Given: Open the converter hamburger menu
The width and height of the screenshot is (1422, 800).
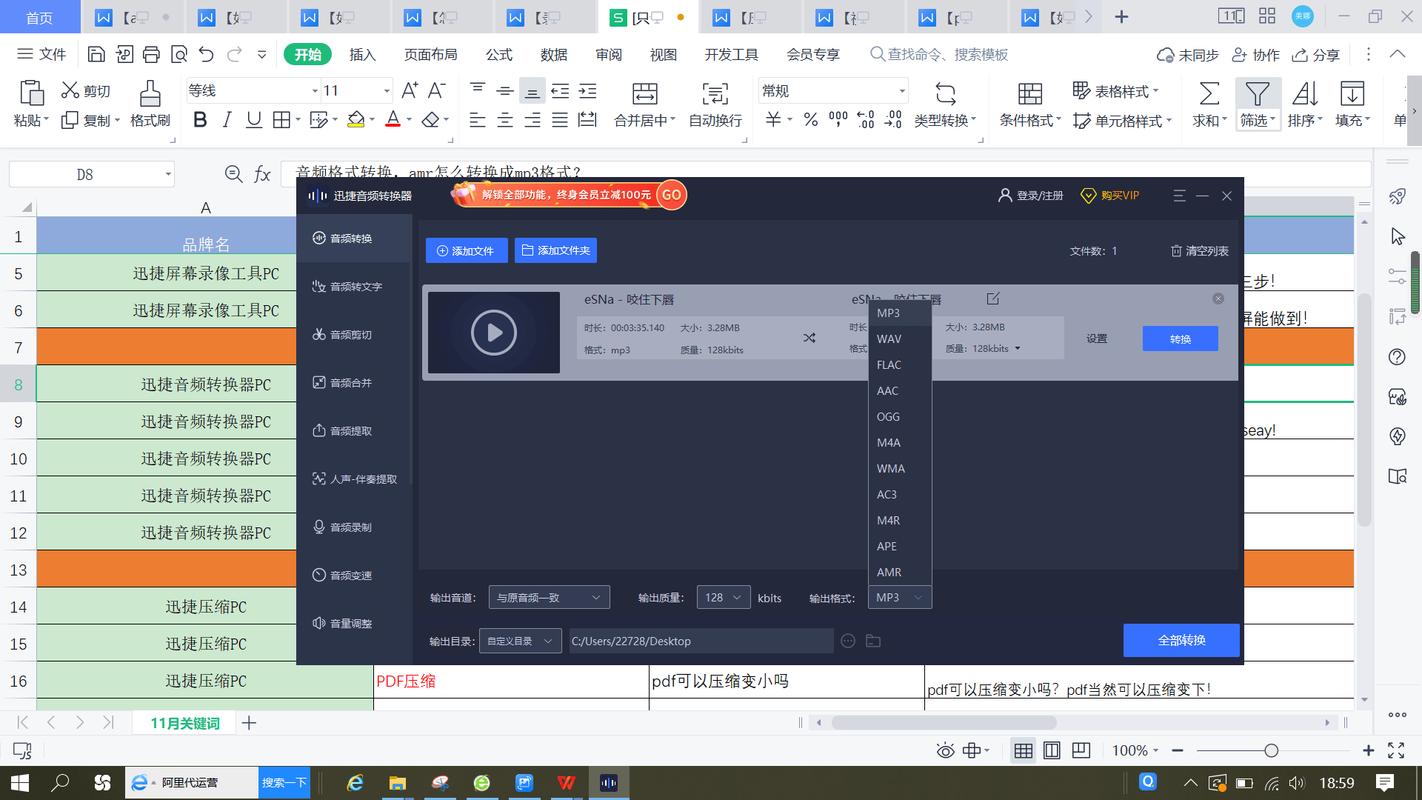Looking at the screenshot, I should click(x=1180, y=196).
